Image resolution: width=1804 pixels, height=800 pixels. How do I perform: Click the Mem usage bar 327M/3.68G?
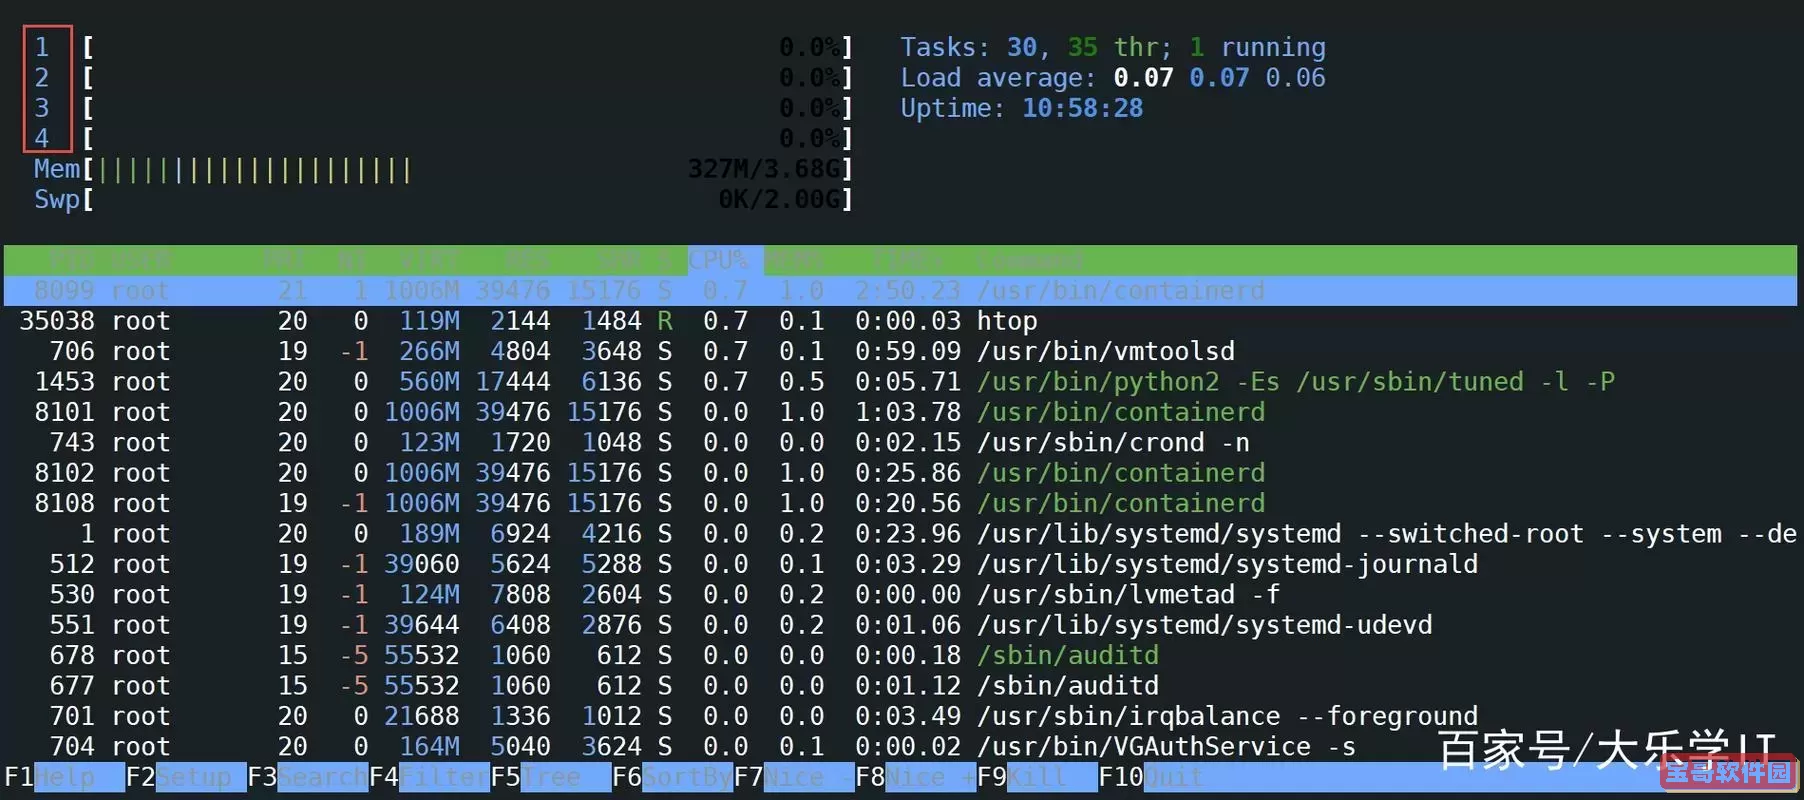tap(443, 169)
